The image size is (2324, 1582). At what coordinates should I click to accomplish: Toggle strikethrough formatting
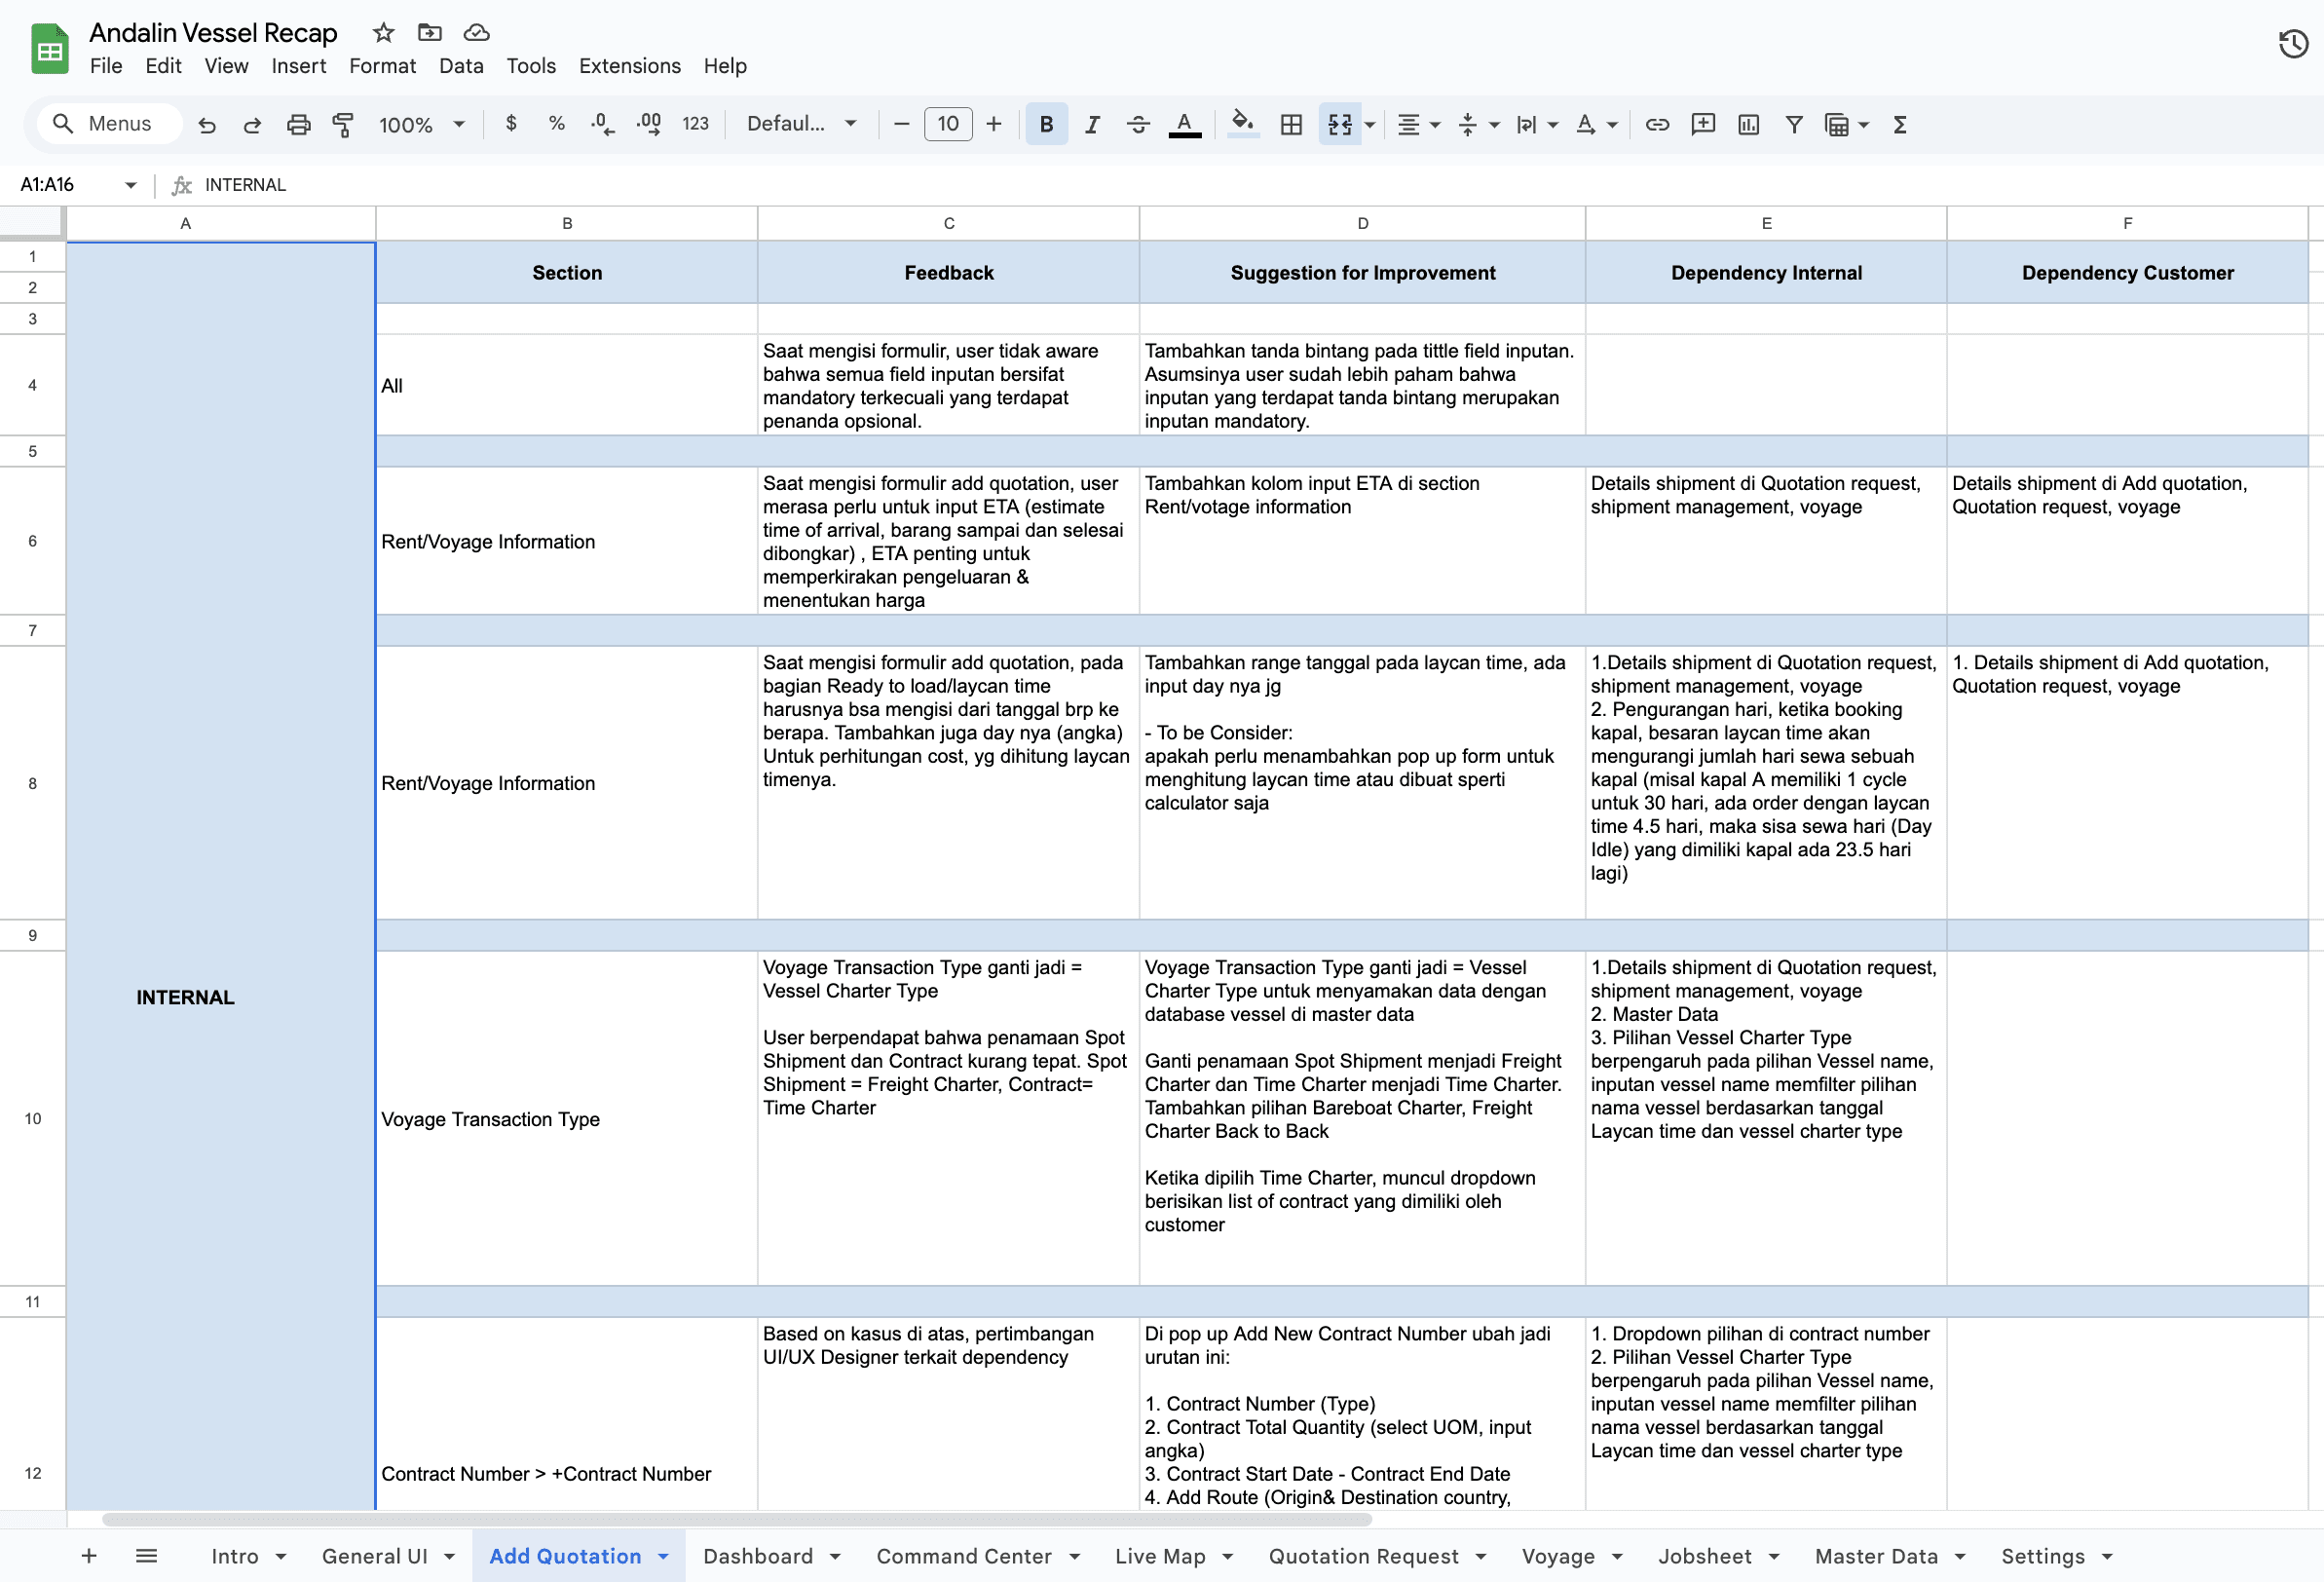(1138, 124)
